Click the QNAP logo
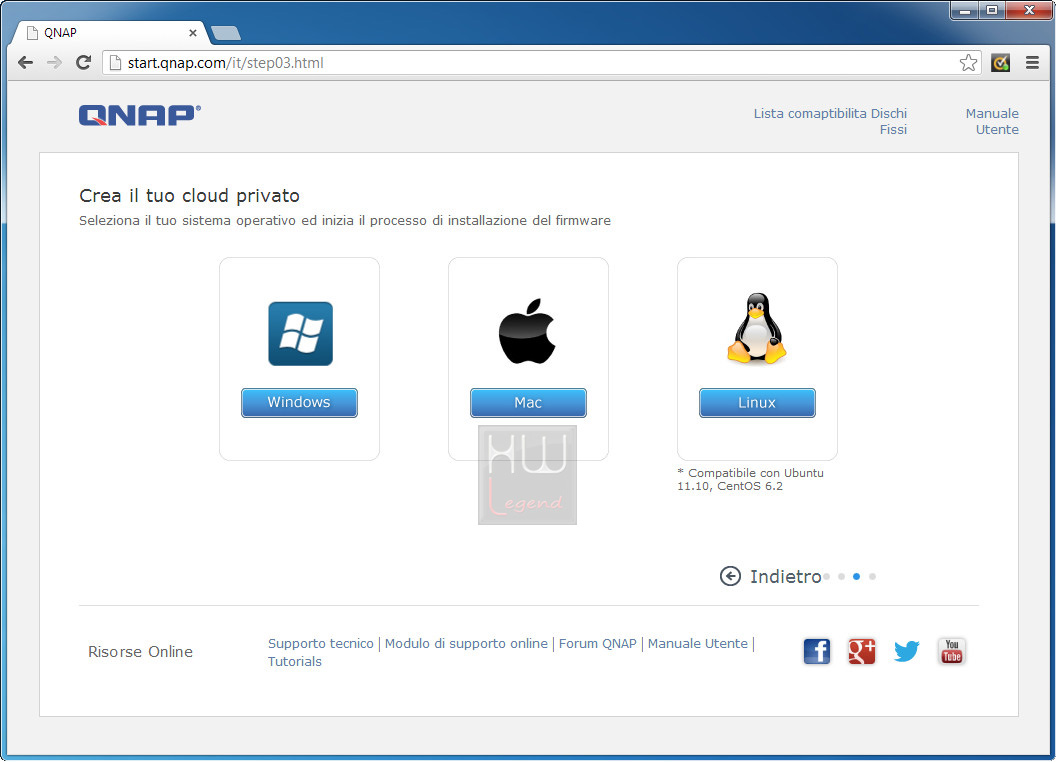The image size is (1057, 762). point(140,115)
